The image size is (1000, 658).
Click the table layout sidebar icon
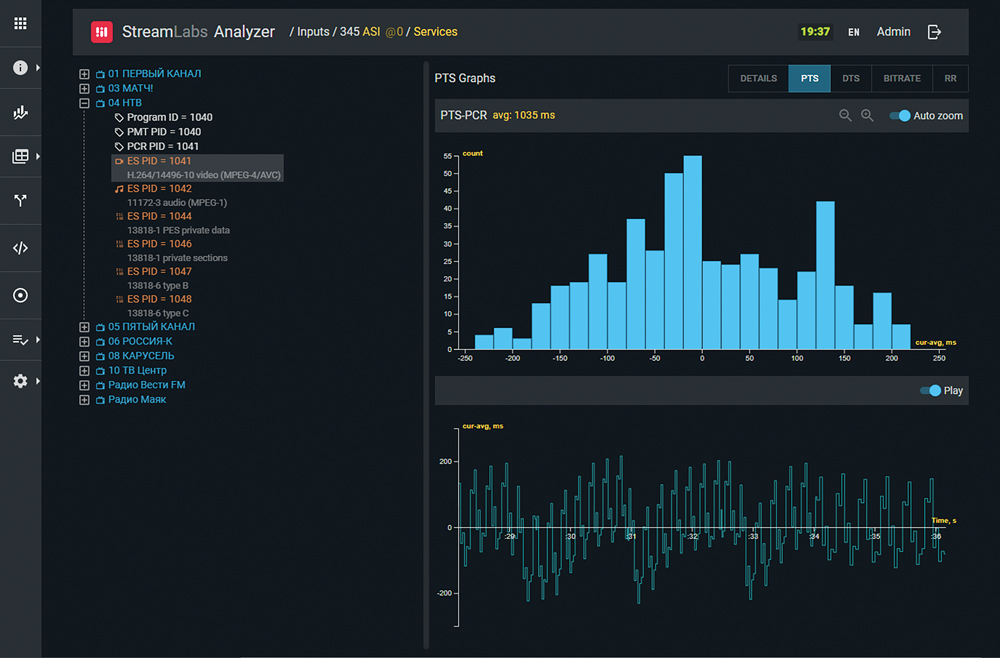(20, 157)
